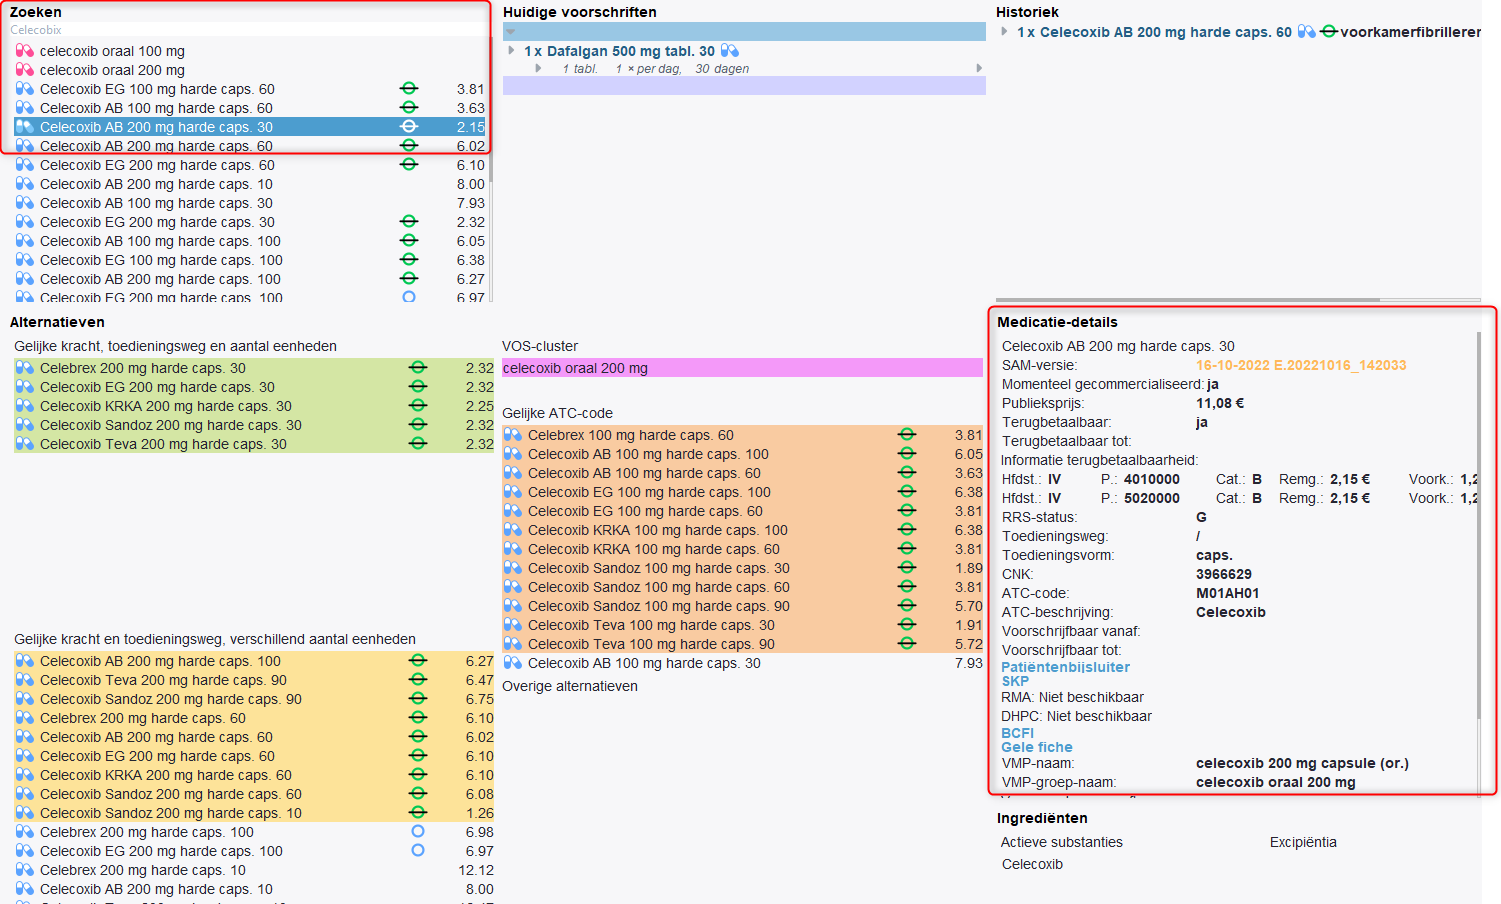Click pill icon in Historiek Celecoxib AB row
The height and width of the screenshot is (904, 1501).
pos(1306,32)
